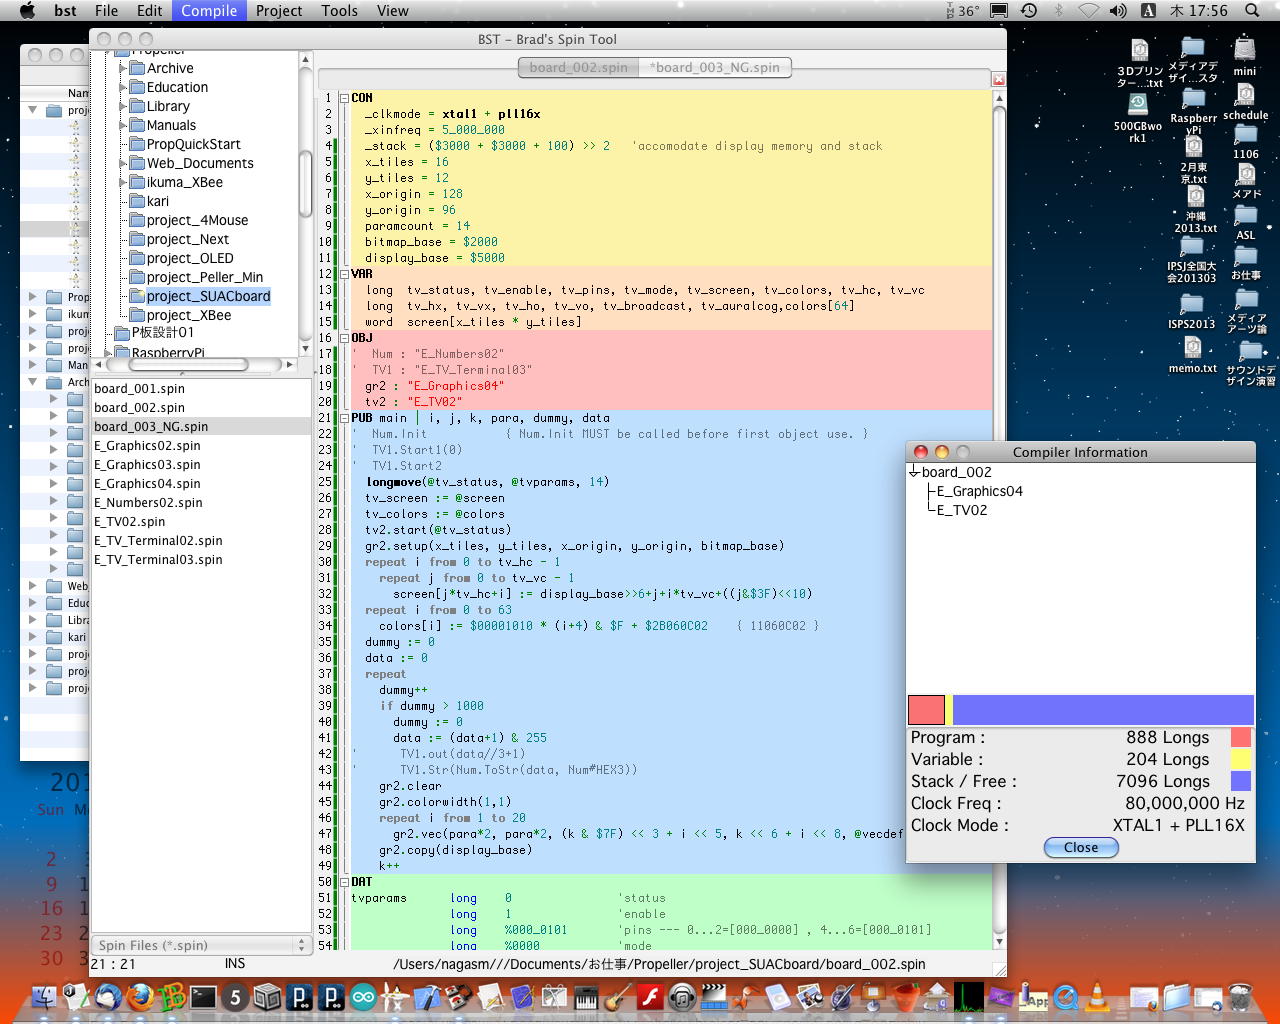Expand the Archive folder in the tree

(x=124, y=68)
